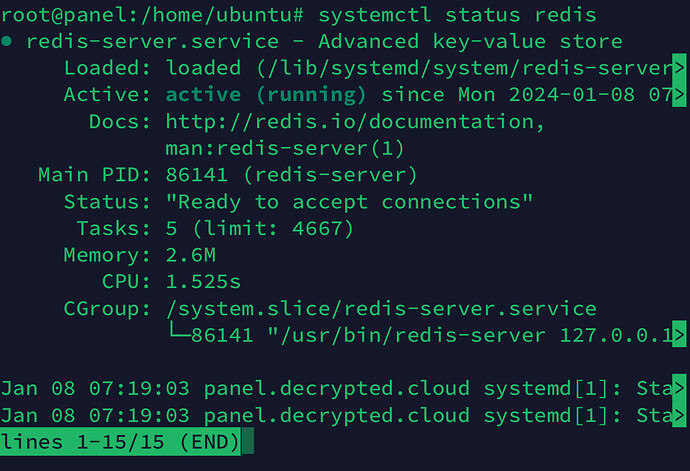Click the overflow arrow on the last journal log line

(679, 415)
